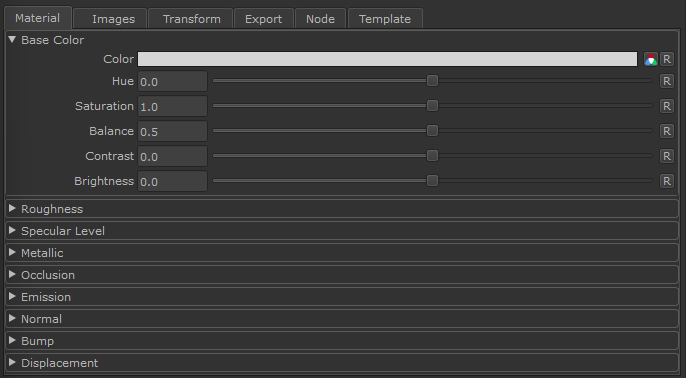Open the Export tab

click(x=264, y=19)
